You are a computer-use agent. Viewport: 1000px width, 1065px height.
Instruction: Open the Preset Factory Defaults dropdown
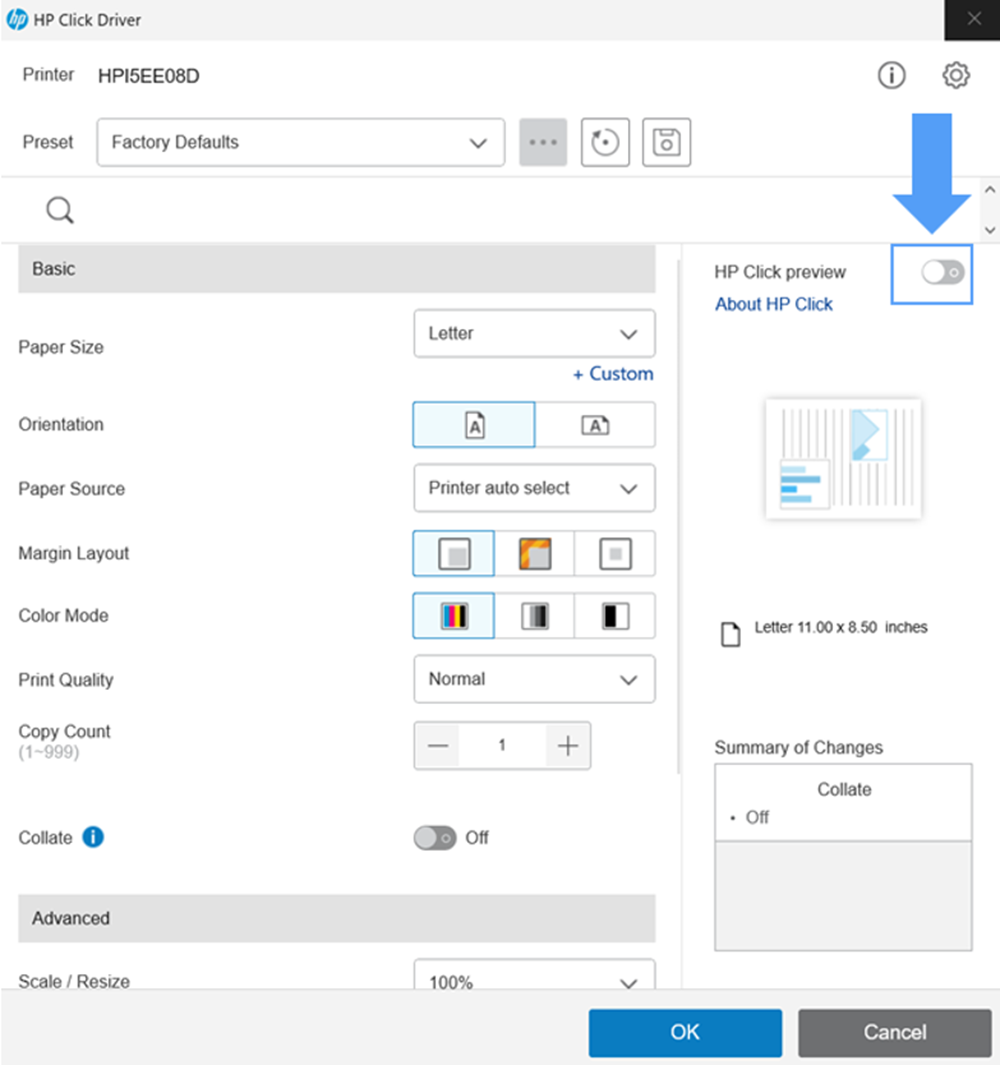pos(300,143)
